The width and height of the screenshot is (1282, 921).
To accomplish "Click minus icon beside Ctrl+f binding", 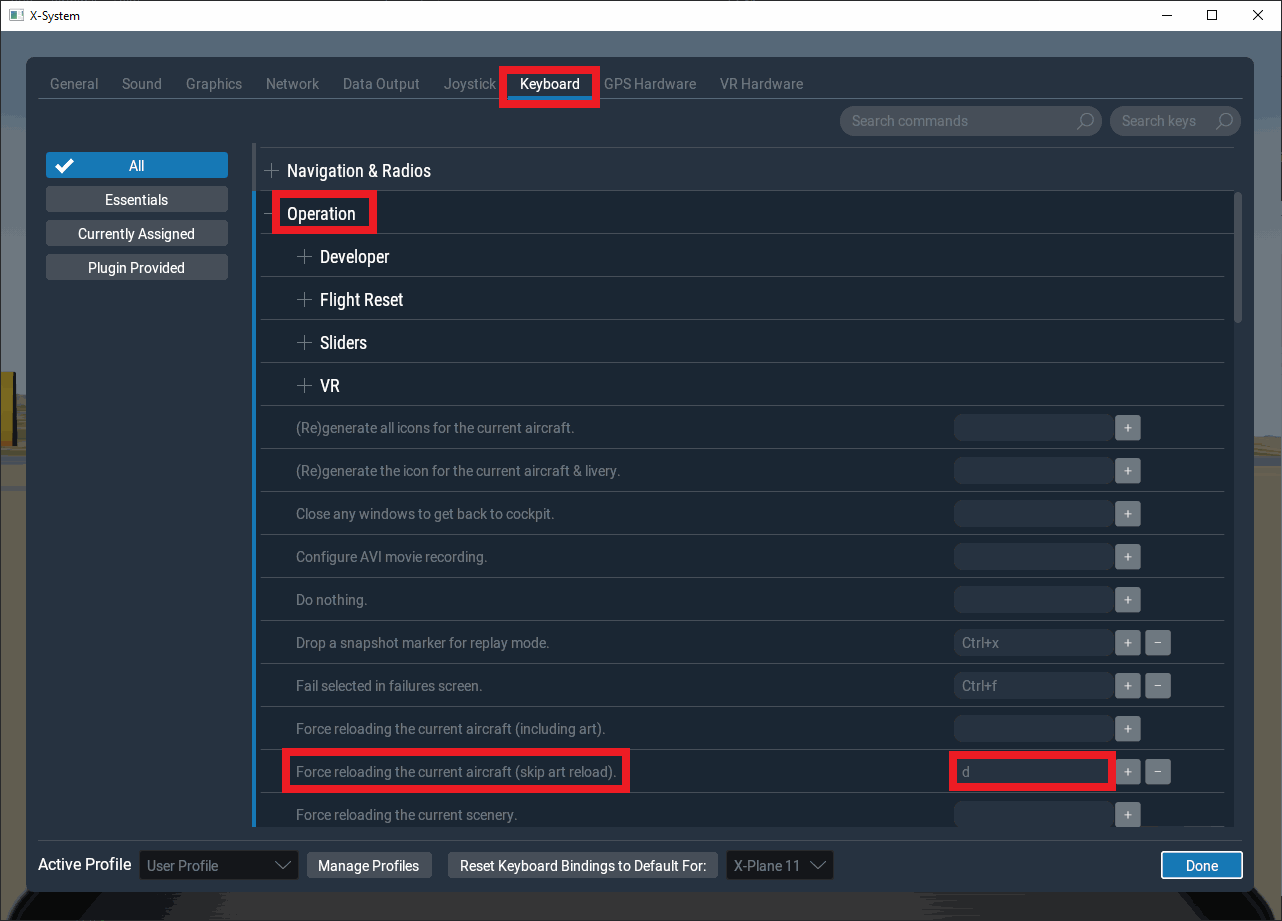I will coord(1157,686).
